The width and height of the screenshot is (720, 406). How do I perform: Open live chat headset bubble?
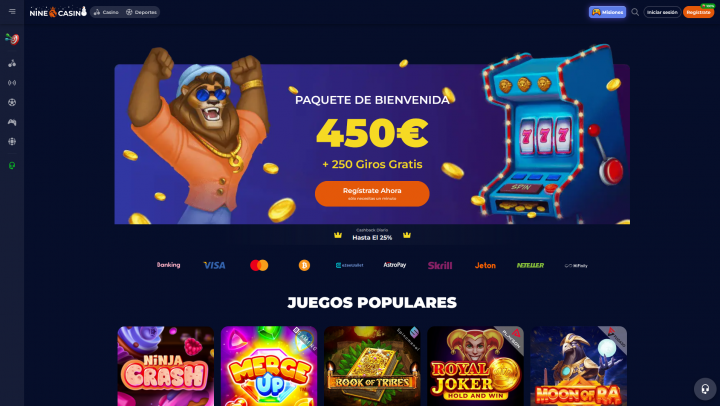[x=705, y=389]
